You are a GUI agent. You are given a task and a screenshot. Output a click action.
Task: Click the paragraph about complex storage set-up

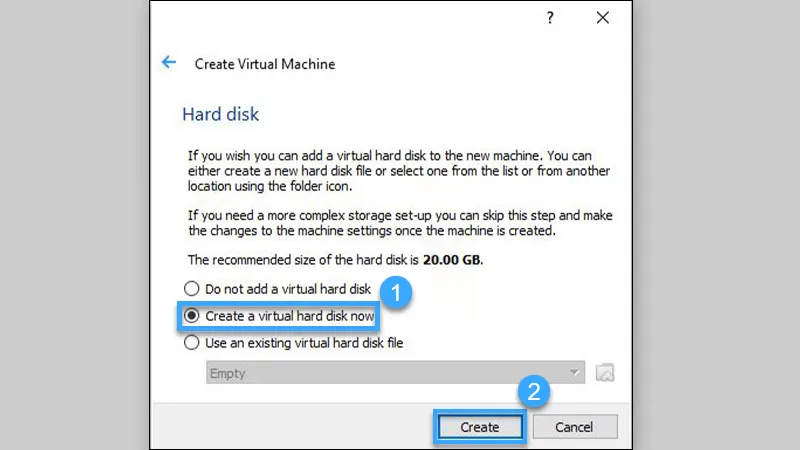click(x=400, y=223)
